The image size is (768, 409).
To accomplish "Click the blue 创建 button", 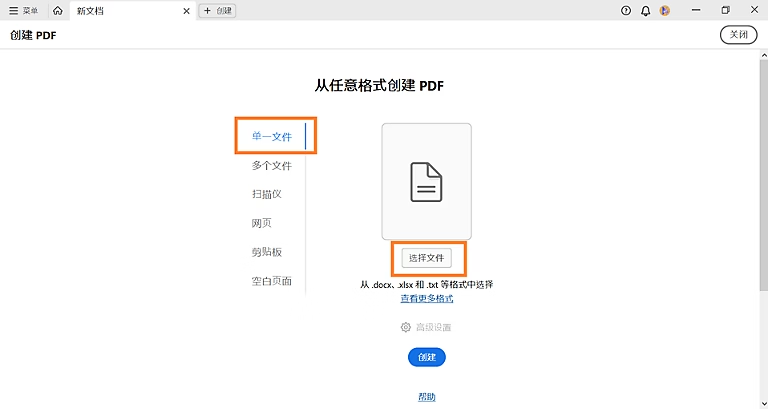I will 427,357.
